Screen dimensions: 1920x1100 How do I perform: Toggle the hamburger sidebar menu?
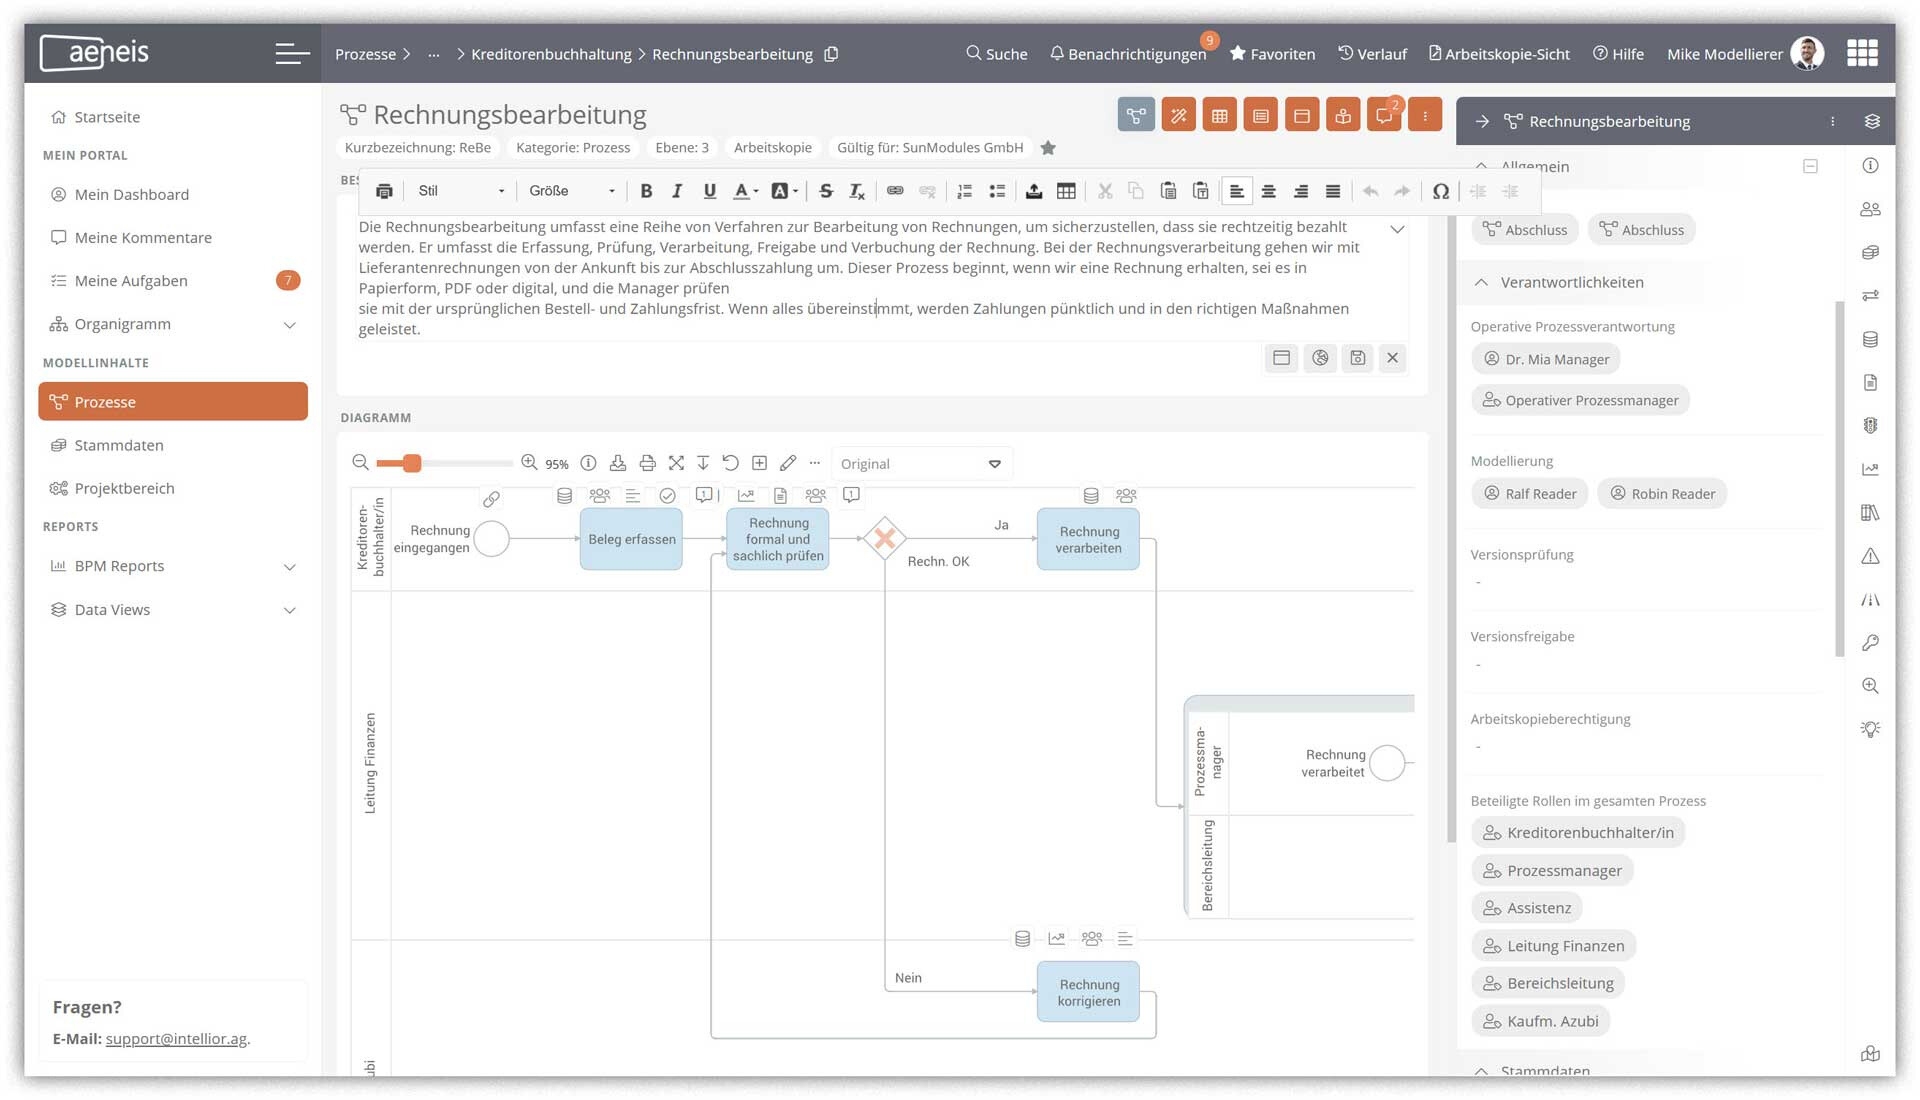[291, 53]
